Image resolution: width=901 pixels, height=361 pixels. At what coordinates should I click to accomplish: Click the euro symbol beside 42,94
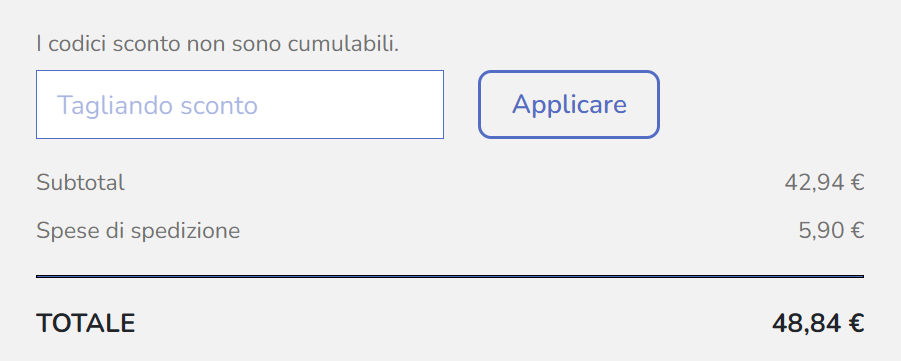coord(857,183)
